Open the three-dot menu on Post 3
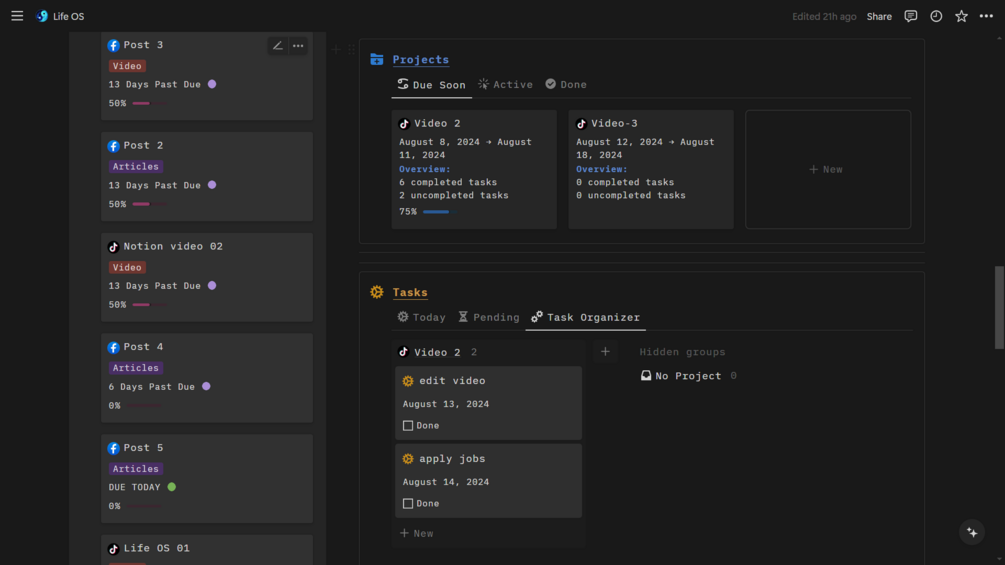1005x565 pixels. [x=298, y=46]
